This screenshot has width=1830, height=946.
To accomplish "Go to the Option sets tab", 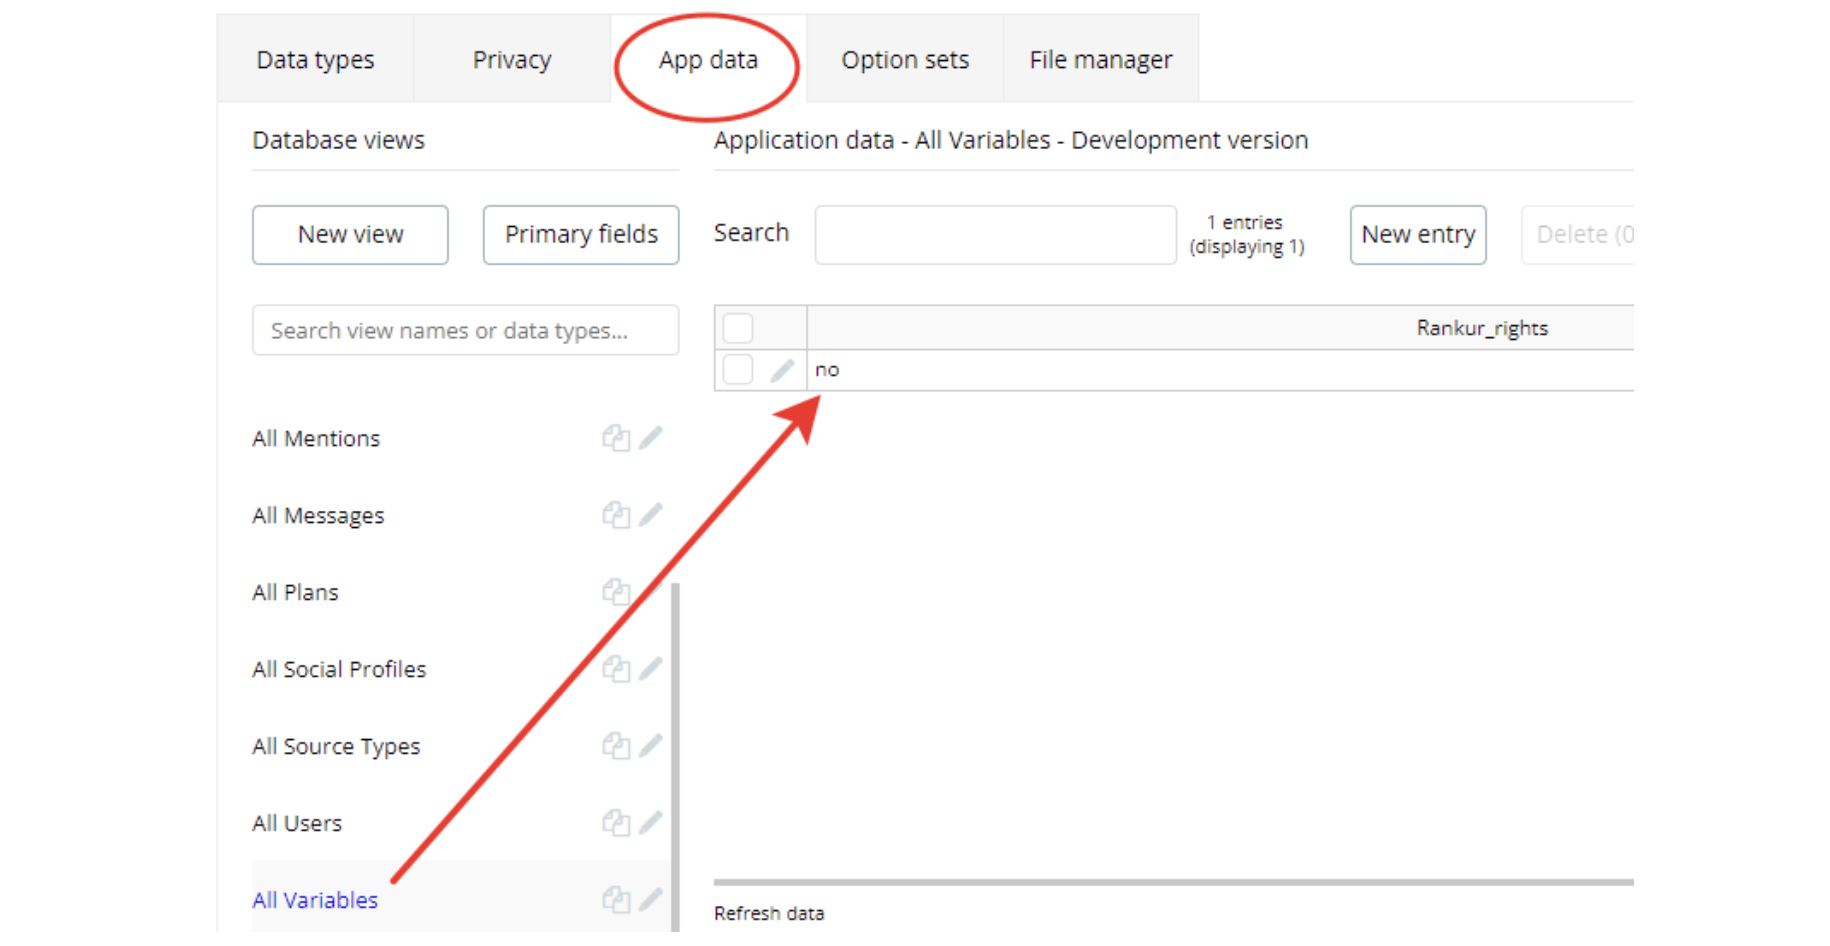I will click(905, 60).
